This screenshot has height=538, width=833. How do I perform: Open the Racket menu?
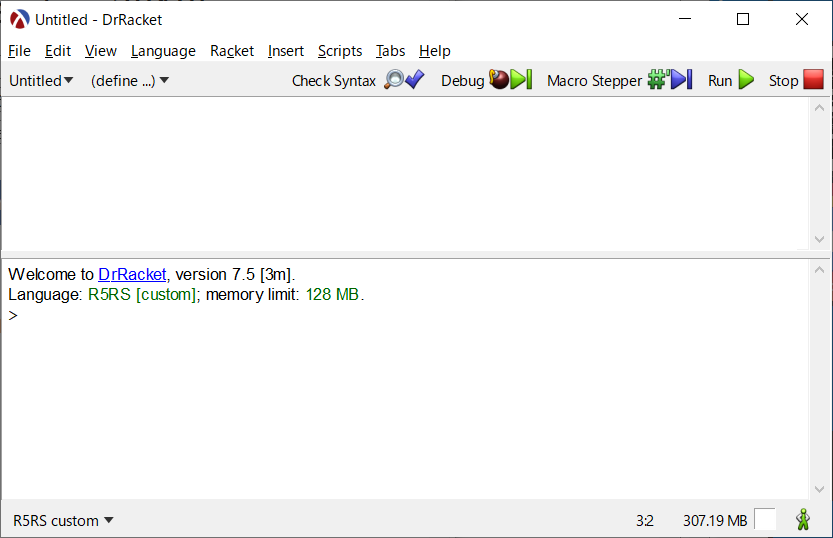(232, 51)
